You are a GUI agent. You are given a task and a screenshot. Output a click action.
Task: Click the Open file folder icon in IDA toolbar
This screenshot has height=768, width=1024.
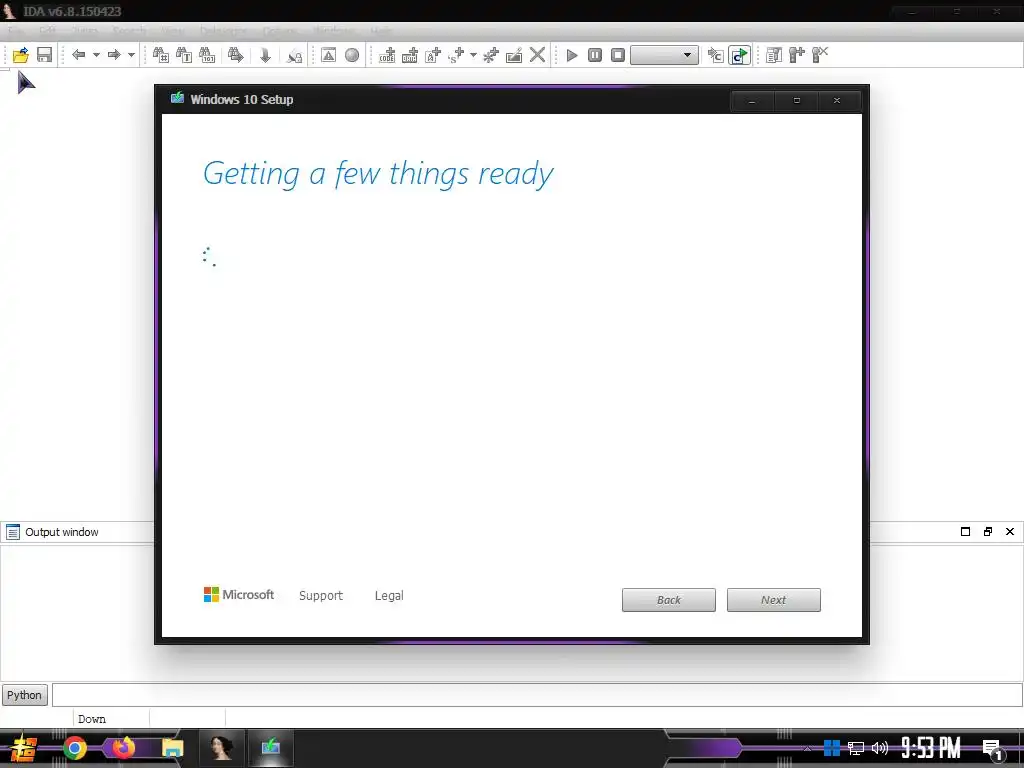(21, 55)
